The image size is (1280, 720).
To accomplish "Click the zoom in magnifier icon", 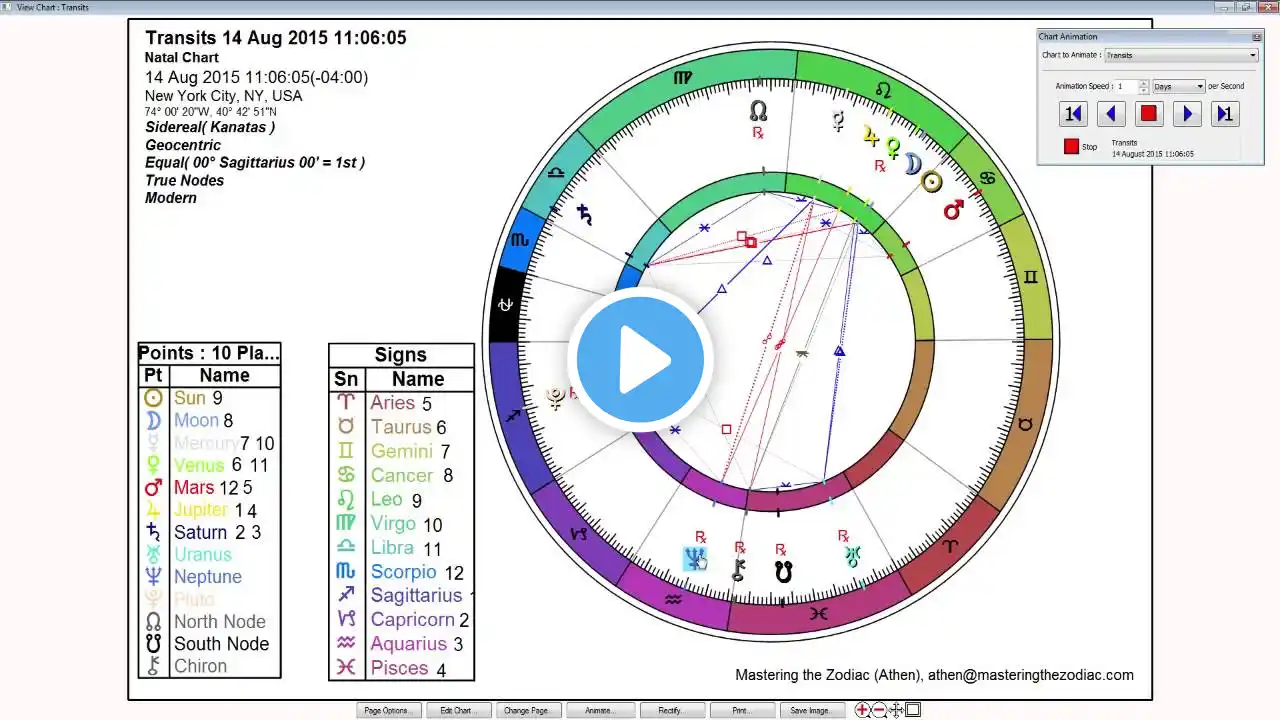I will pyautogui.click(x=862, y=710).
